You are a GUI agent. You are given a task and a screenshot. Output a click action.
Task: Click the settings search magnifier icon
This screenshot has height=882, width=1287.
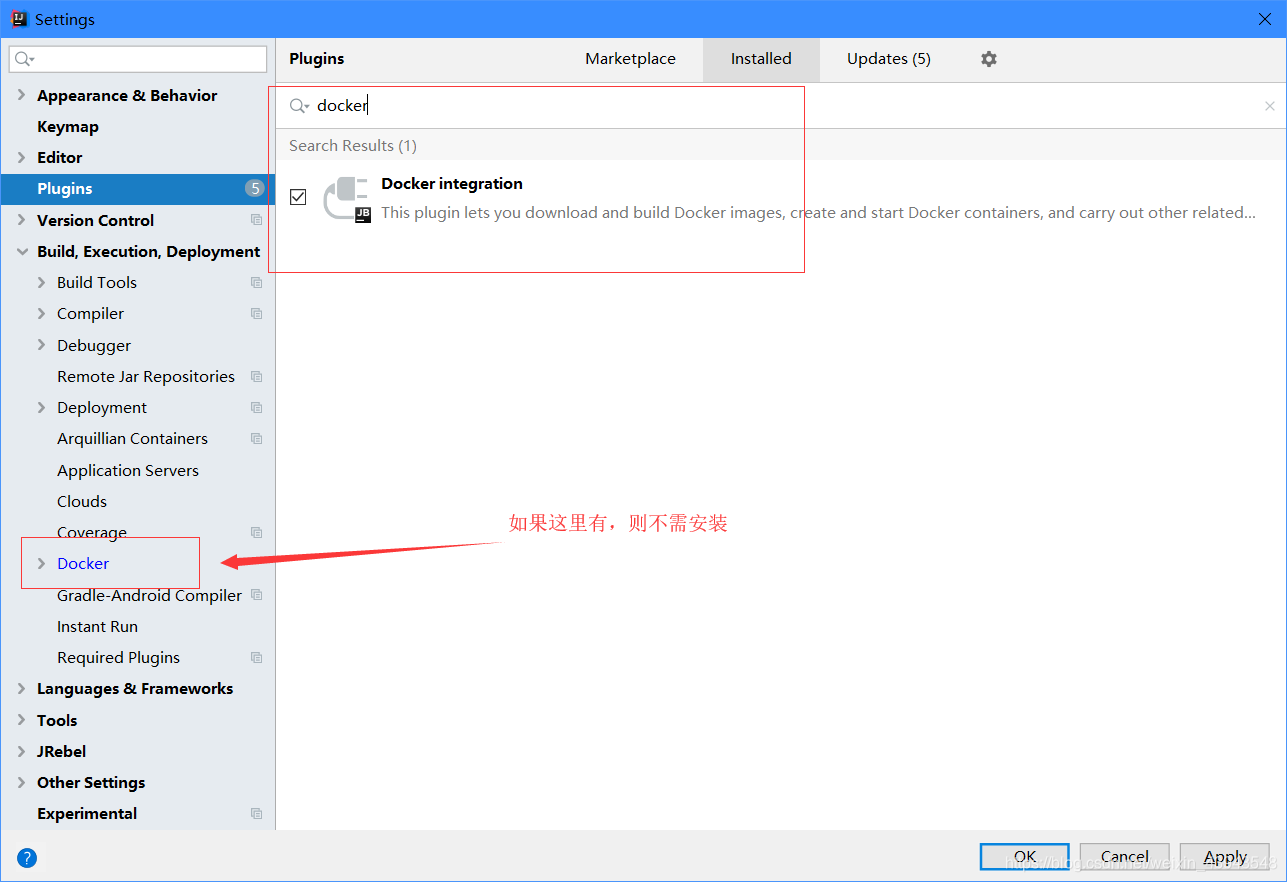point(25,59)
